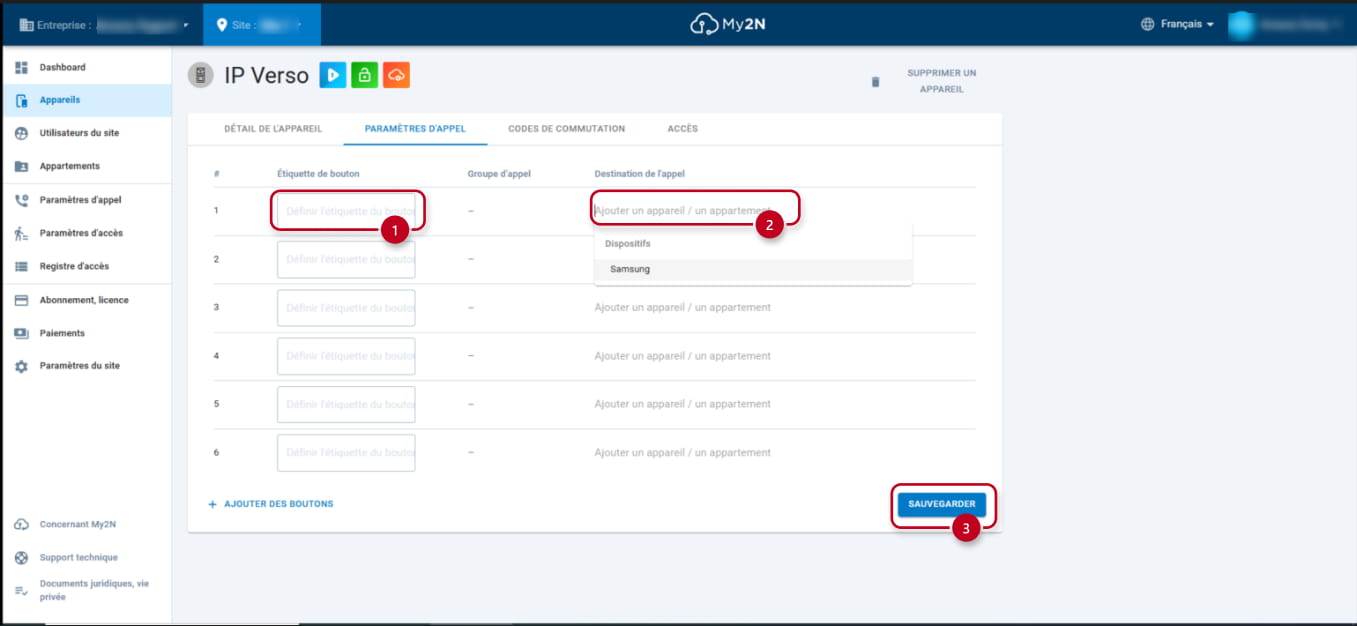
Task: Click the Paramètres d'accès person icon
Action: (x=21, y=233)
